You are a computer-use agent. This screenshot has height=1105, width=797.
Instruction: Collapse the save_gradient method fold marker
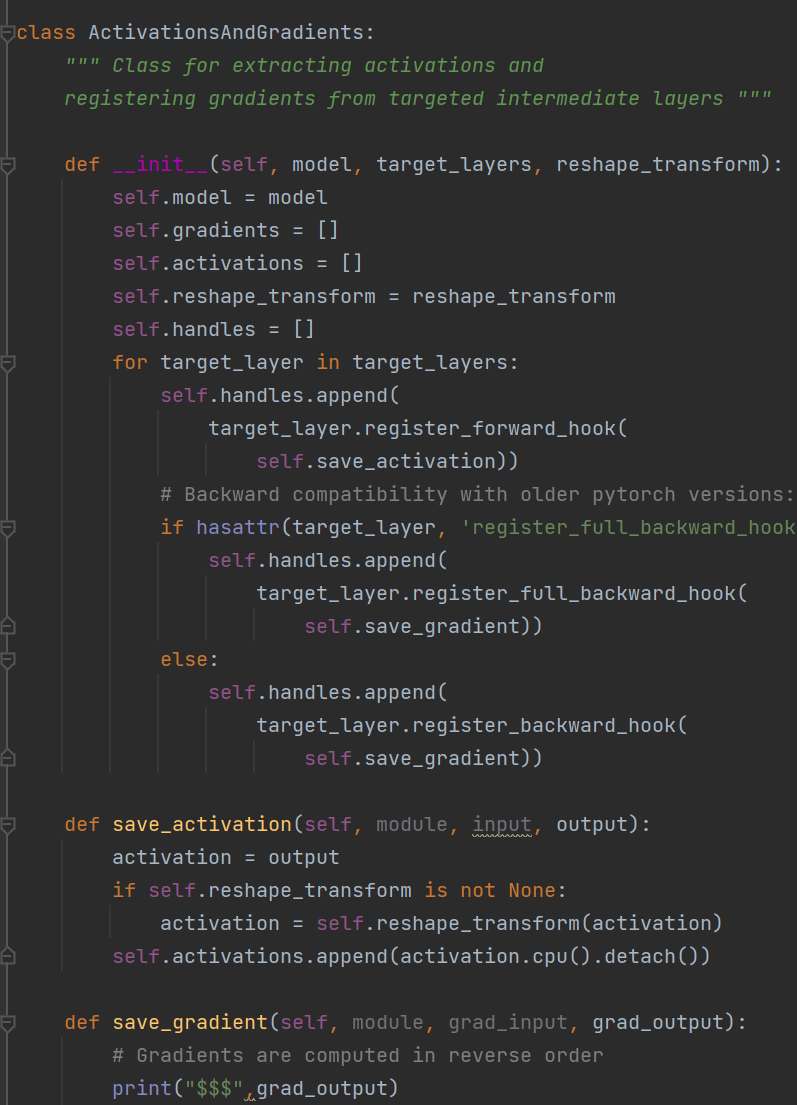[8, 1023]
